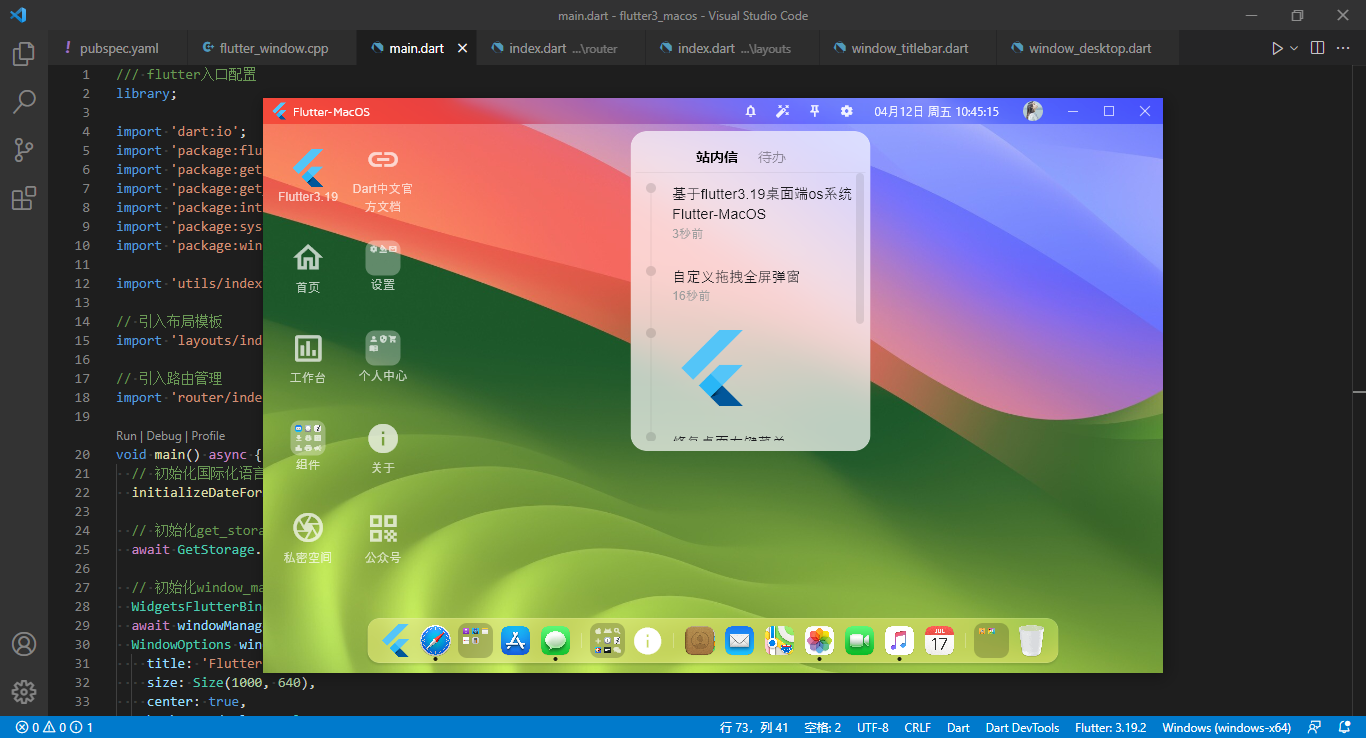The height and width of the screenshot is (738, 1366).
Task: Open the 工作台 workbench icon
Action: click(307, 350)
